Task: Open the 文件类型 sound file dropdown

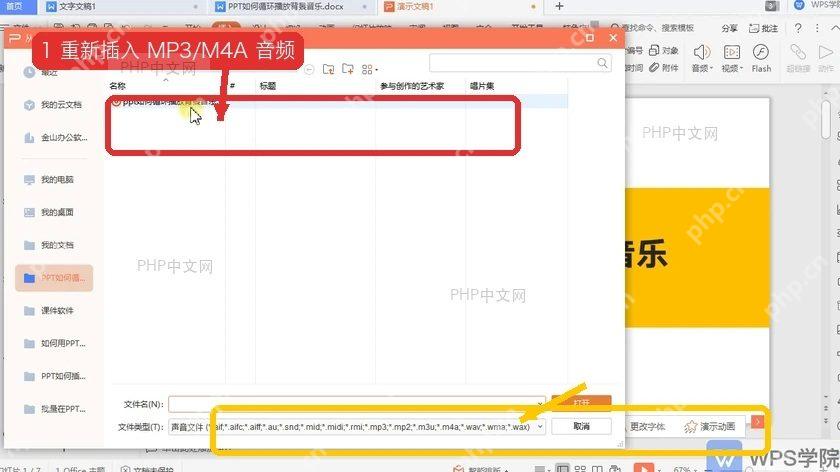Action: coord(357,426)
